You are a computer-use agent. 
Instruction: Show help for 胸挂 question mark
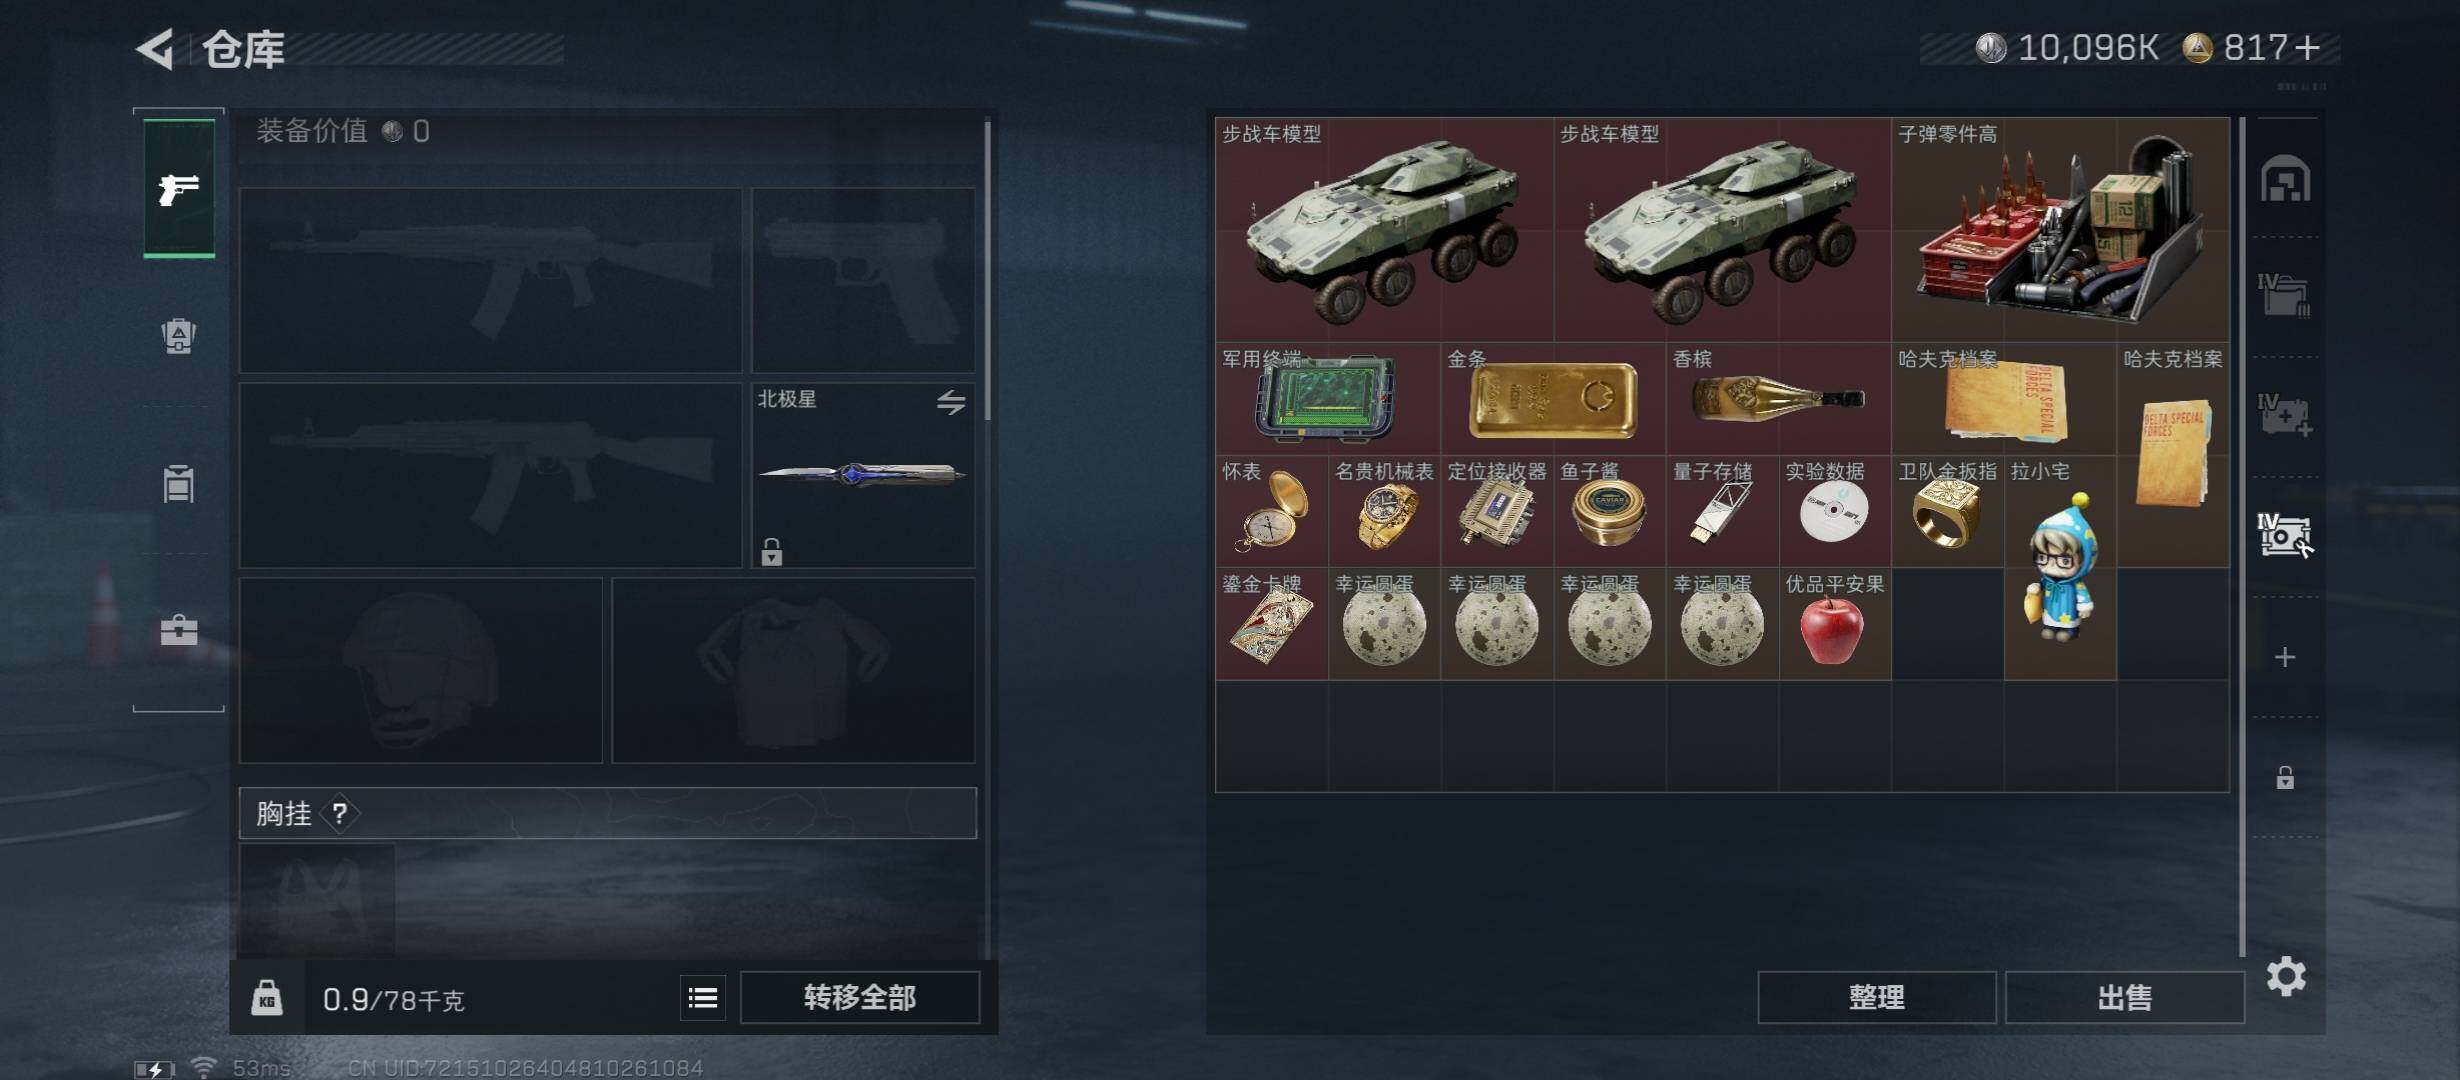pyautogui.click(x=341, y=813)
